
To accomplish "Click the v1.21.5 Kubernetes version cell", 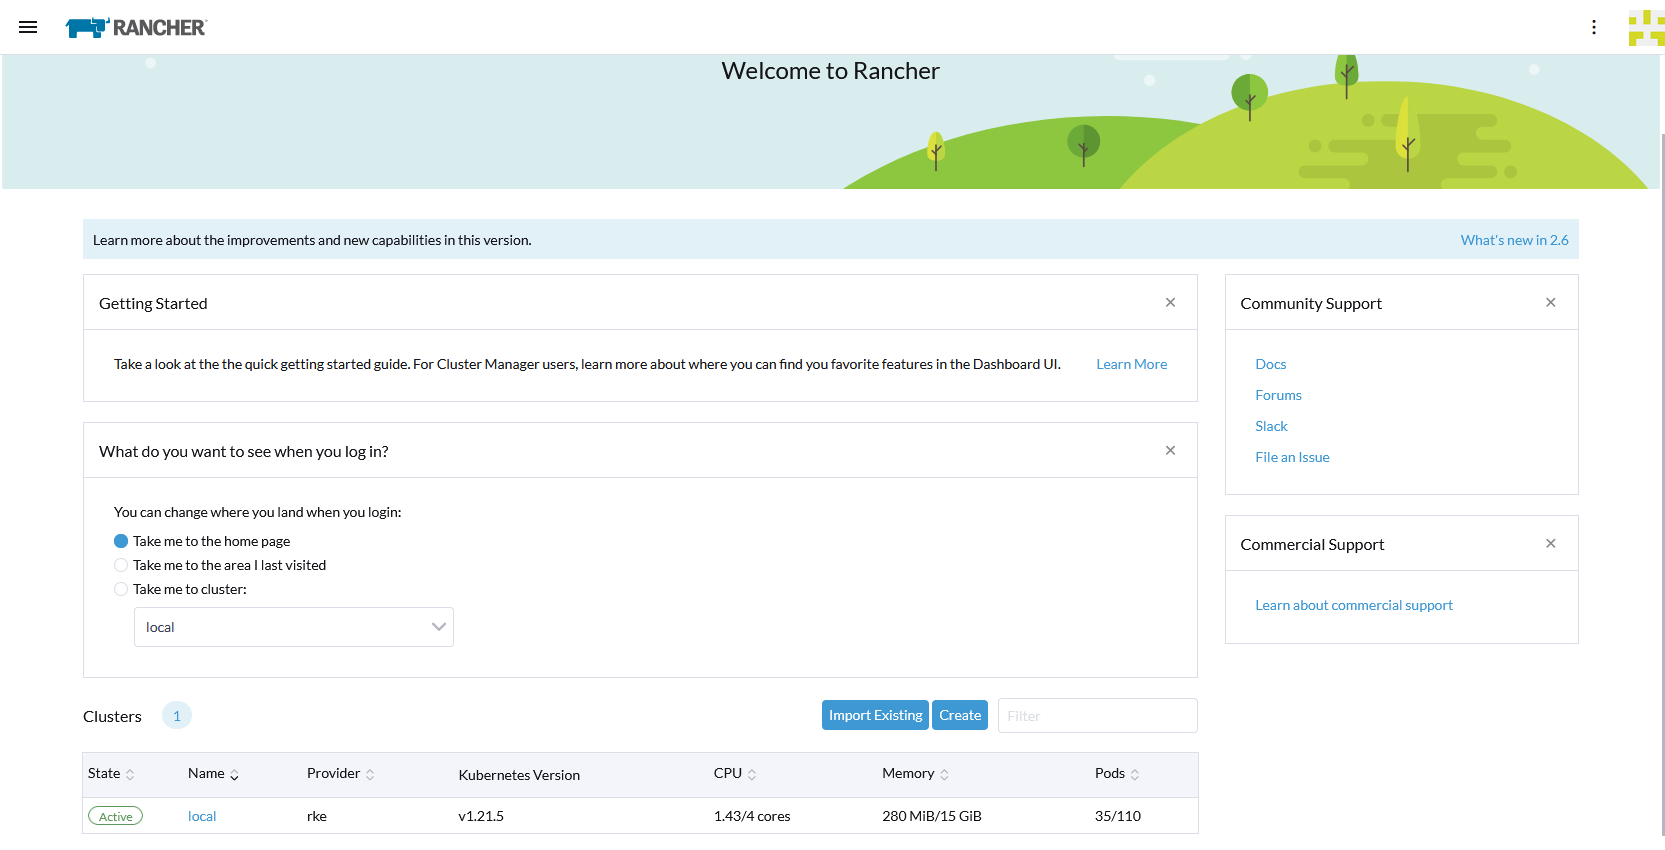I will coord(481,816).
